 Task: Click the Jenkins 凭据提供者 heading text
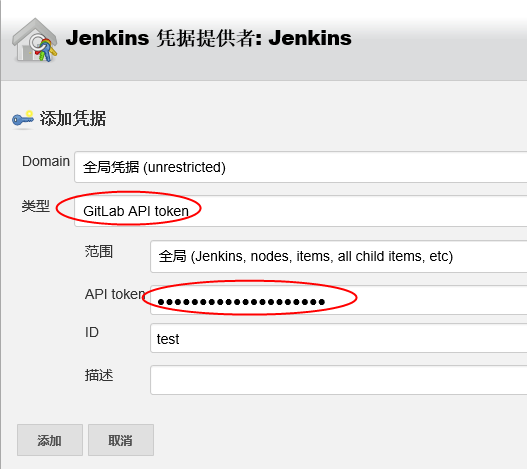(x=209, y=38)
